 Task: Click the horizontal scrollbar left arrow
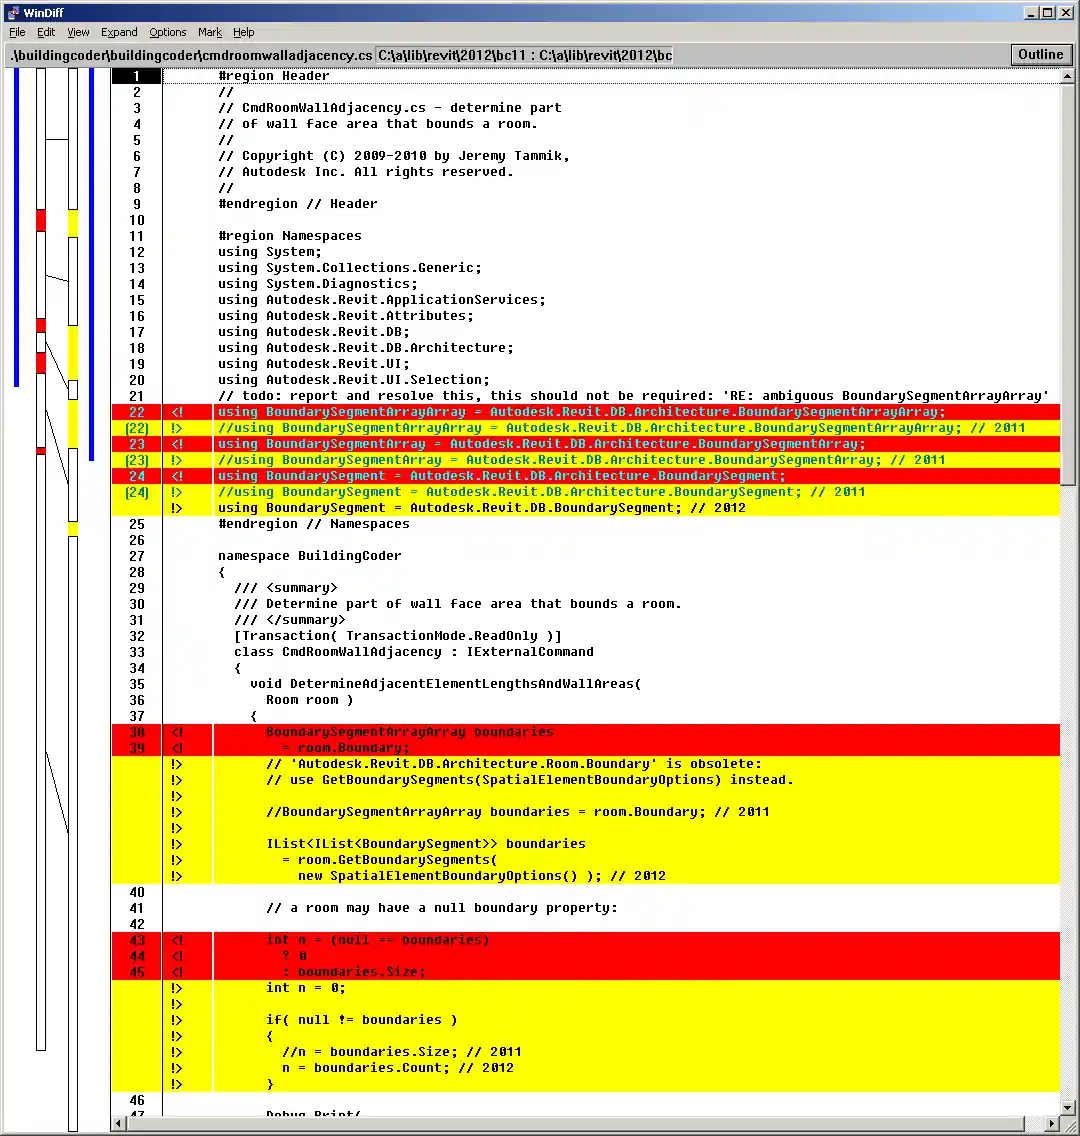(x=119, y=1123)
